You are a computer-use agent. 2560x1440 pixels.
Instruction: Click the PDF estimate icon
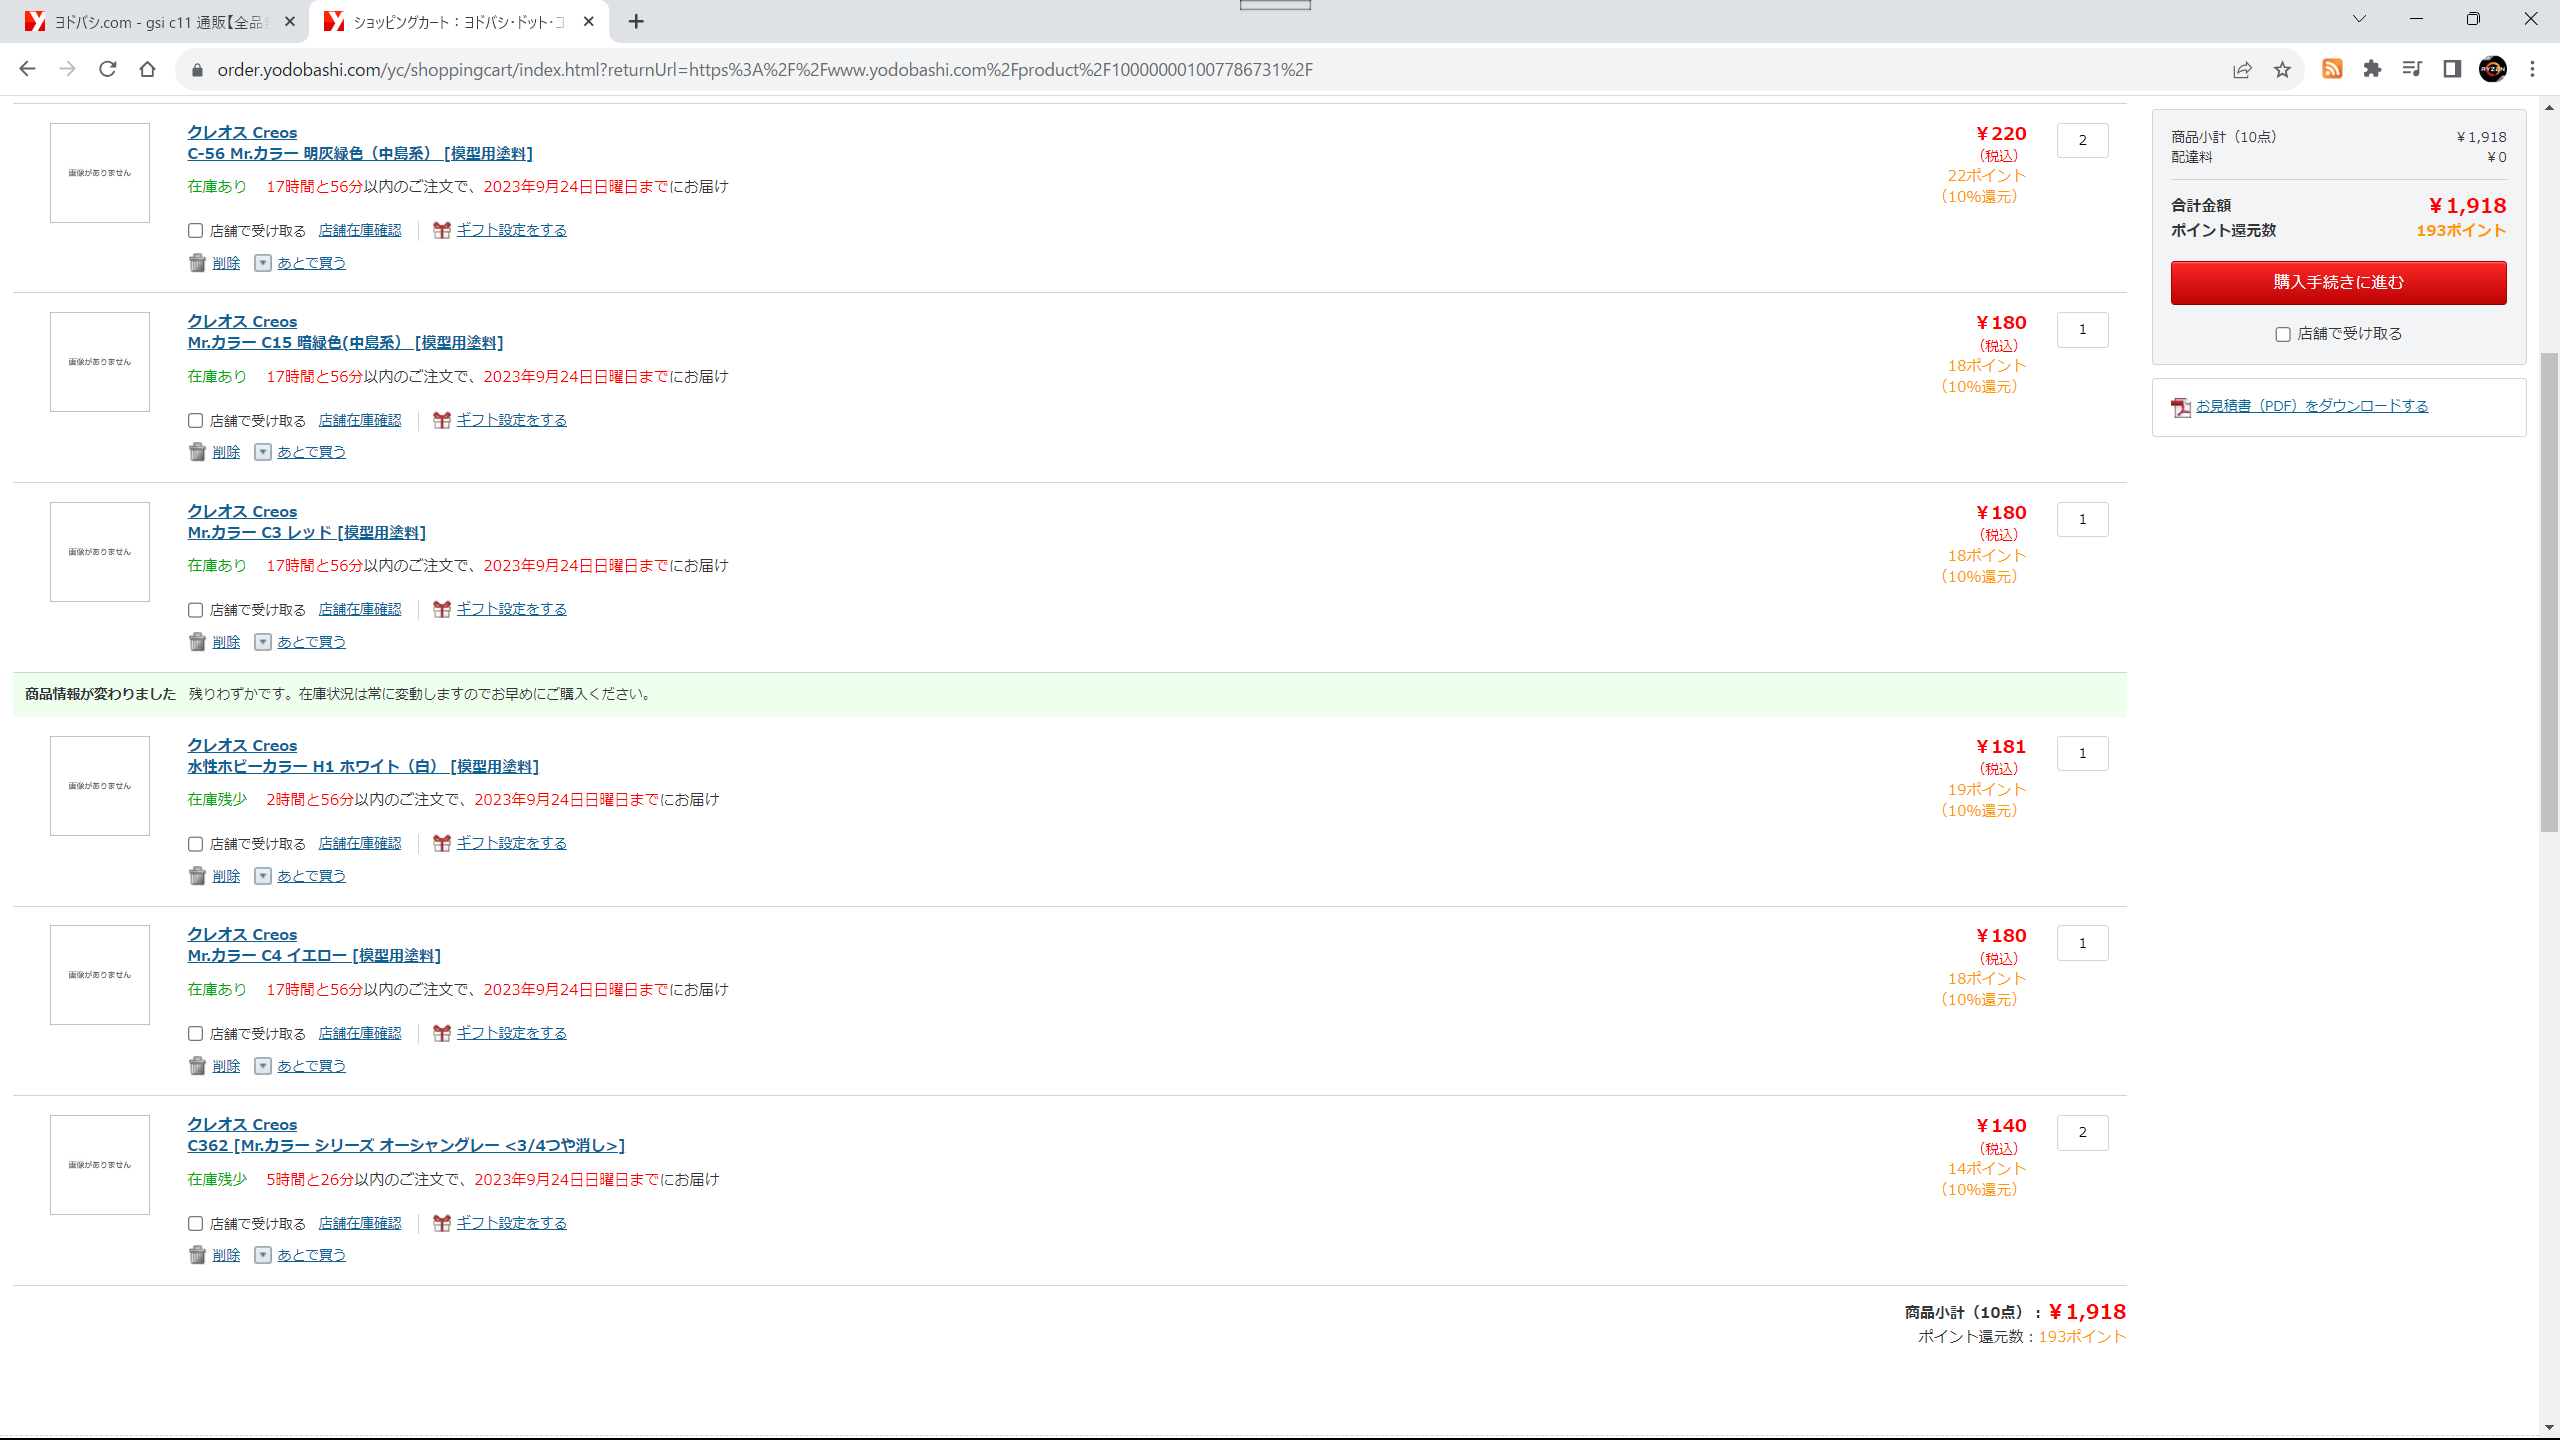point(2181,407)
